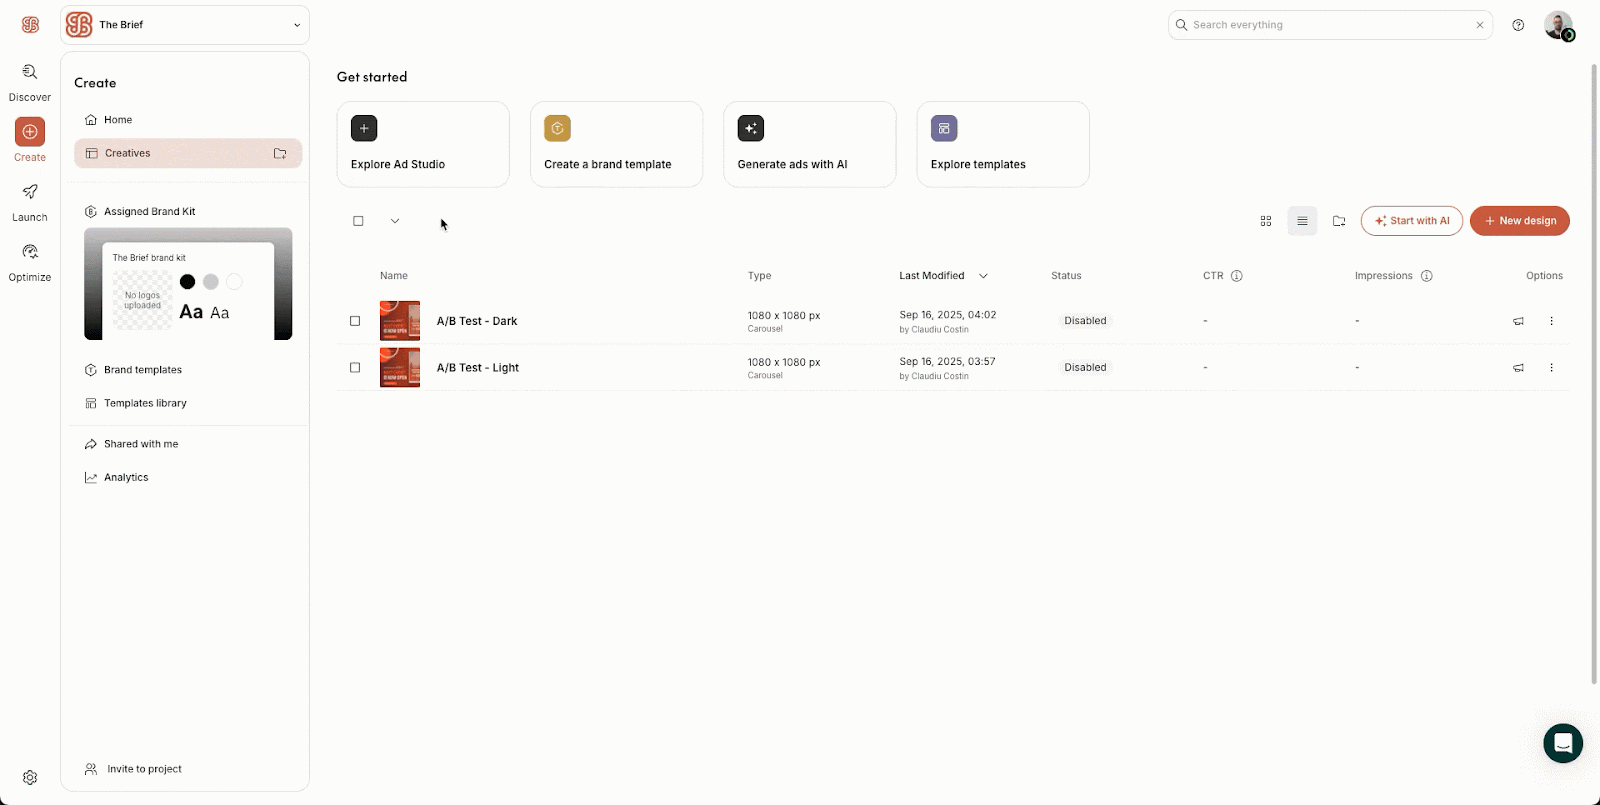Go to Analytics in the sidebar
The width and height of the screenshot is (1600, 805).
[126, 477]
